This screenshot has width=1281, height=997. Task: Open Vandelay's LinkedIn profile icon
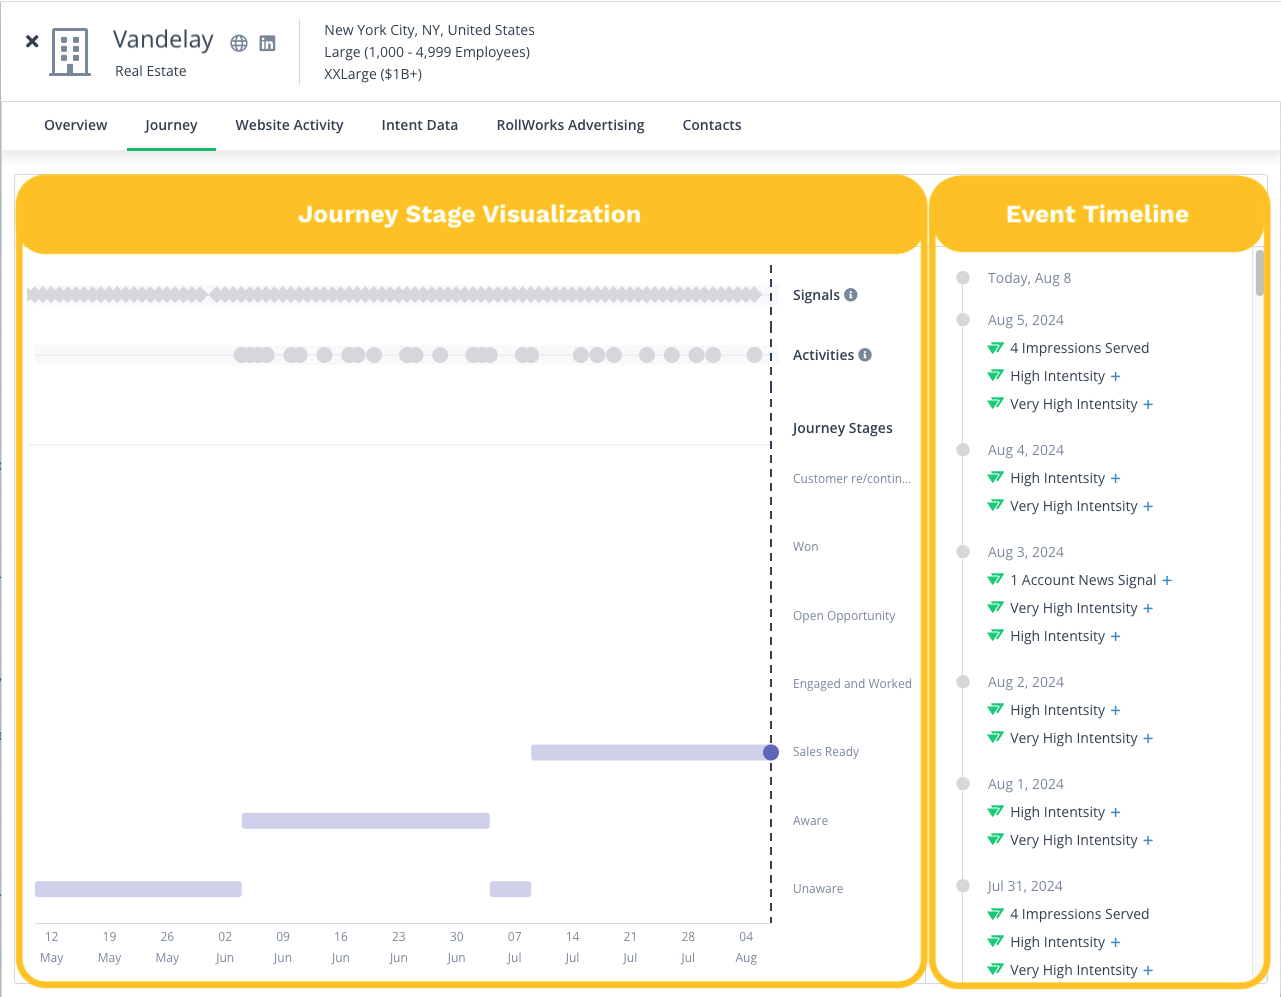pyautogui.click(x=267, y=43)
